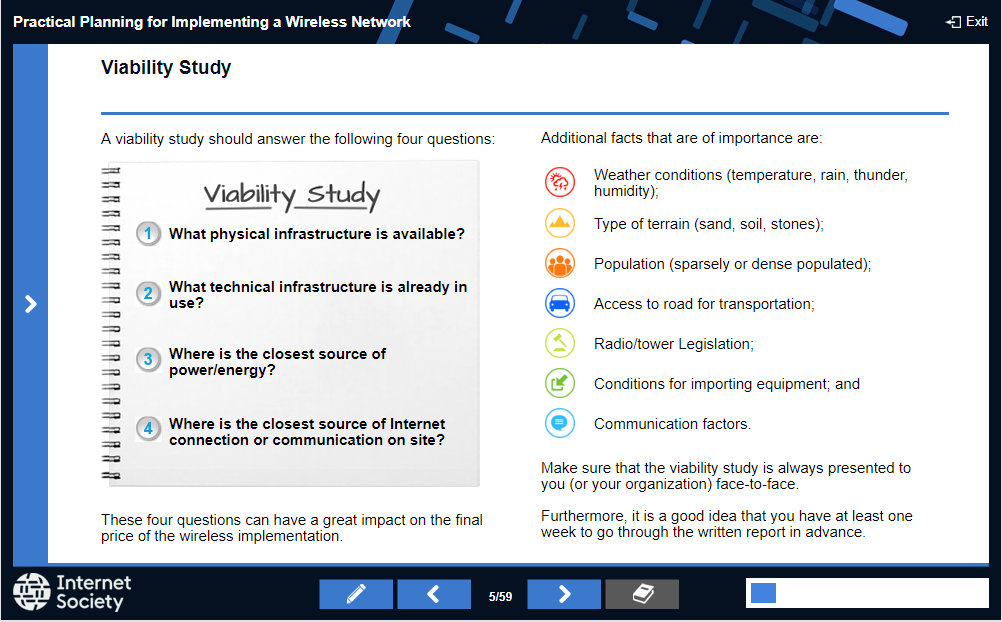
Task: Exit the course via the Exit button
Action: (x=966, y=22)
